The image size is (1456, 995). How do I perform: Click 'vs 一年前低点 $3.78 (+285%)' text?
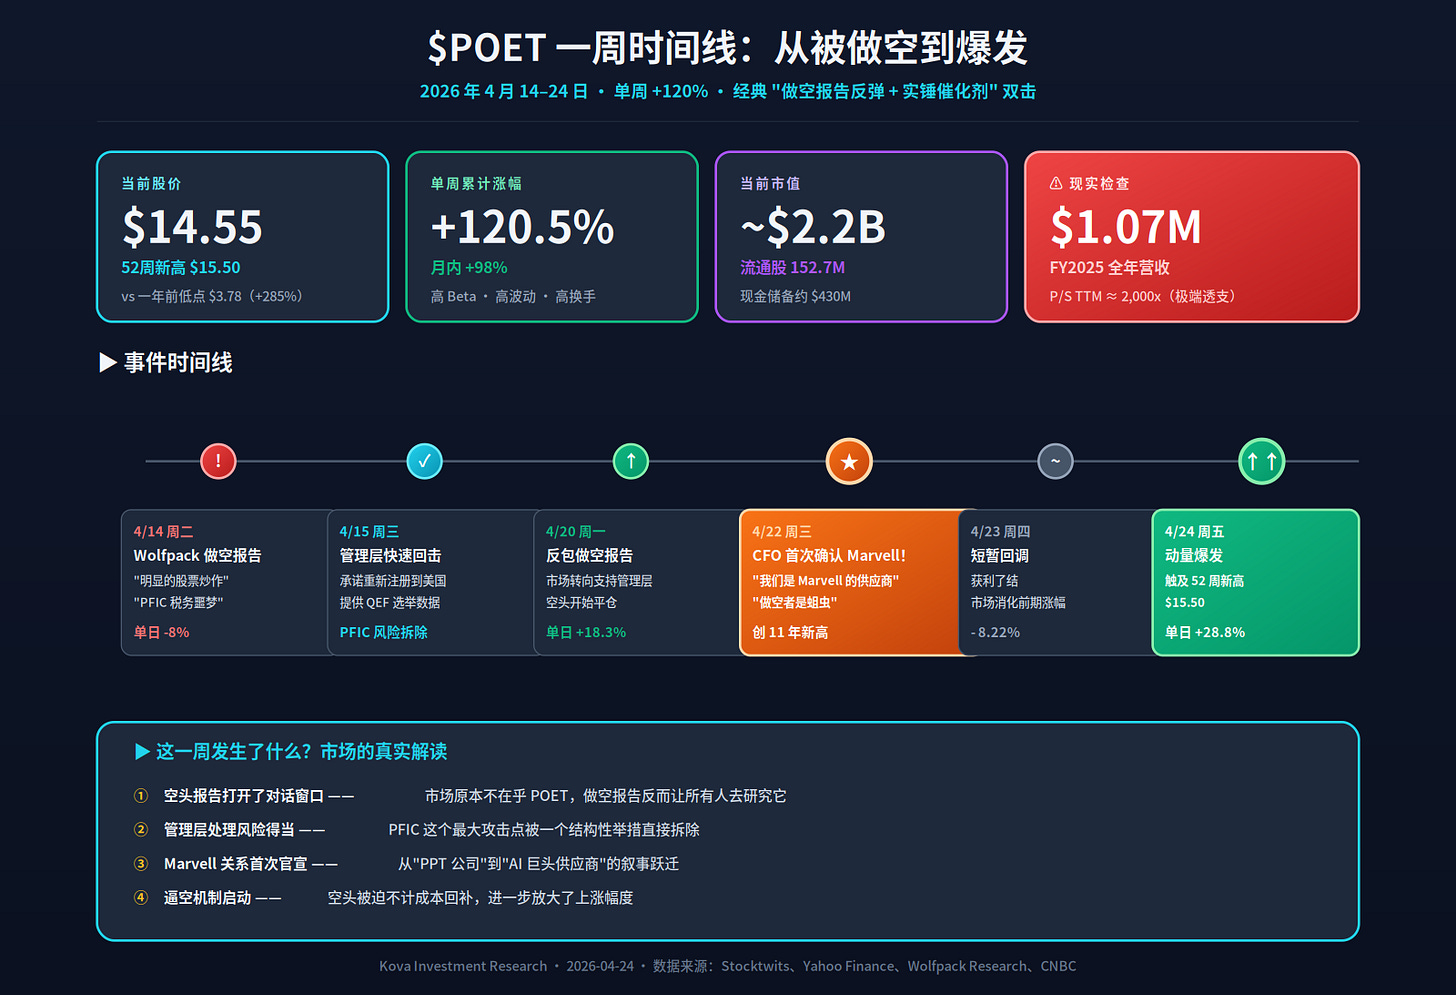coord(212,296)
